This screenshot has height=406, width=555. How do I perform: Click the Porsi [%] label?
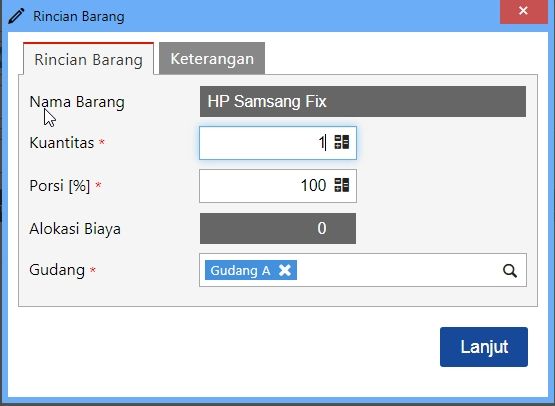(x=60, y=186)
